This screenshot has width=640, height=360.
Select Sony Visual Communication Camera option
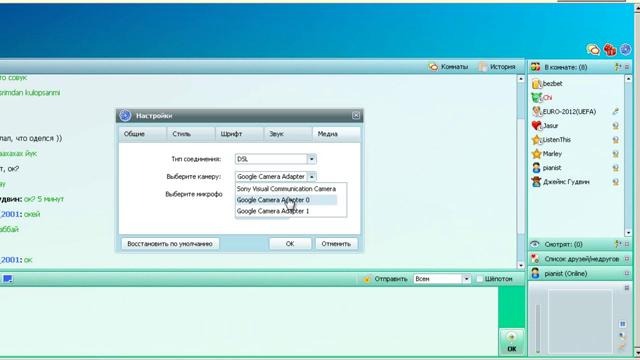click(287, 189)
